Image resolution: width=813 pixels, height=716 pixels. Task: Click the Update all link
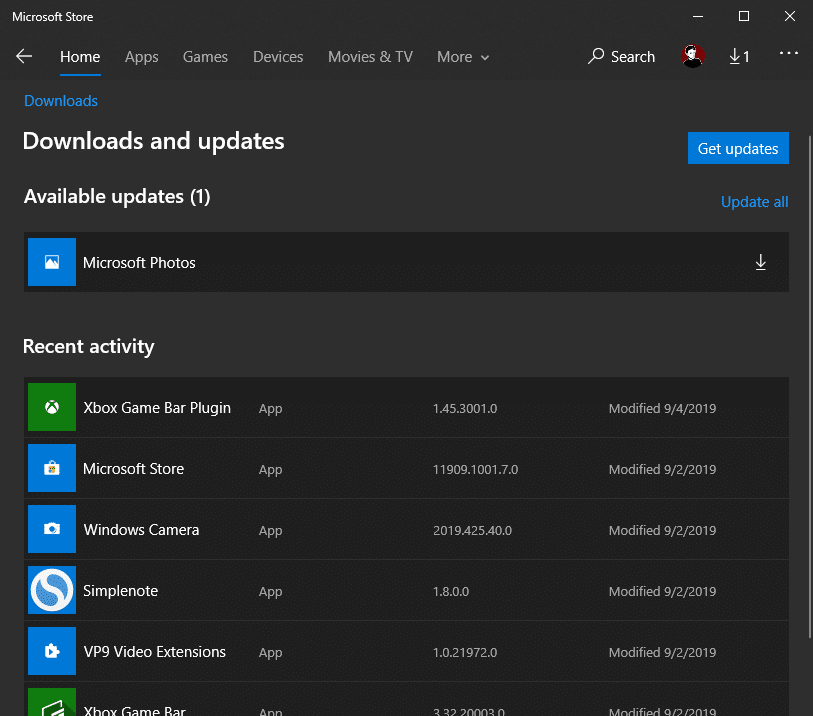coord(754,202)
